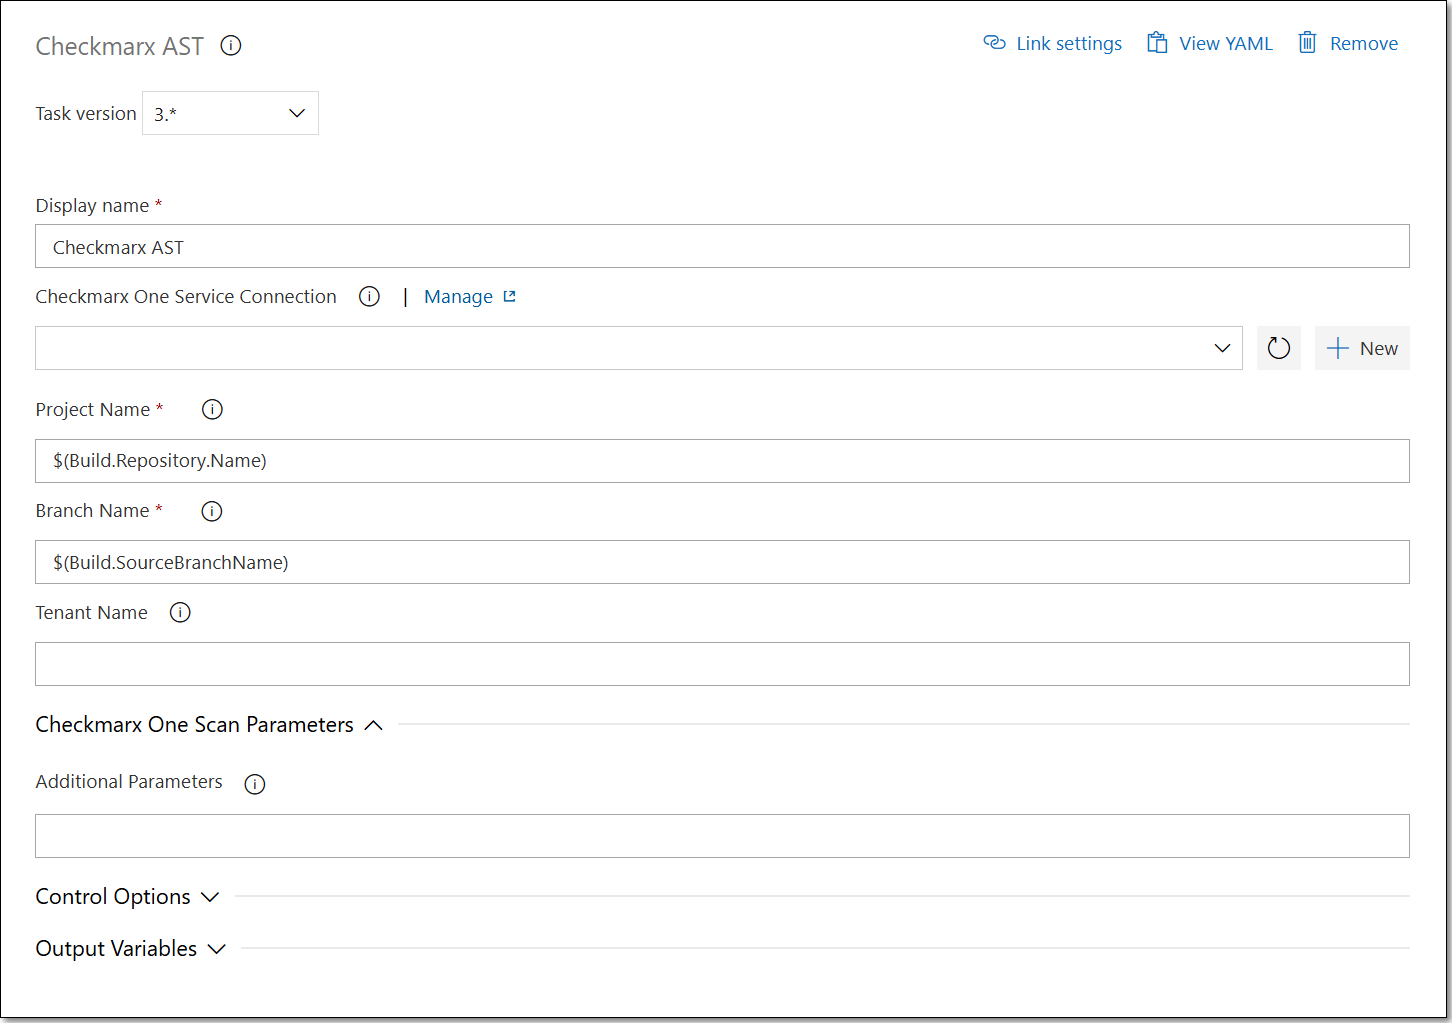Viewport: 1452px width, 1023px height.
Task: Click View YAML button
Action: [1210, 43]
